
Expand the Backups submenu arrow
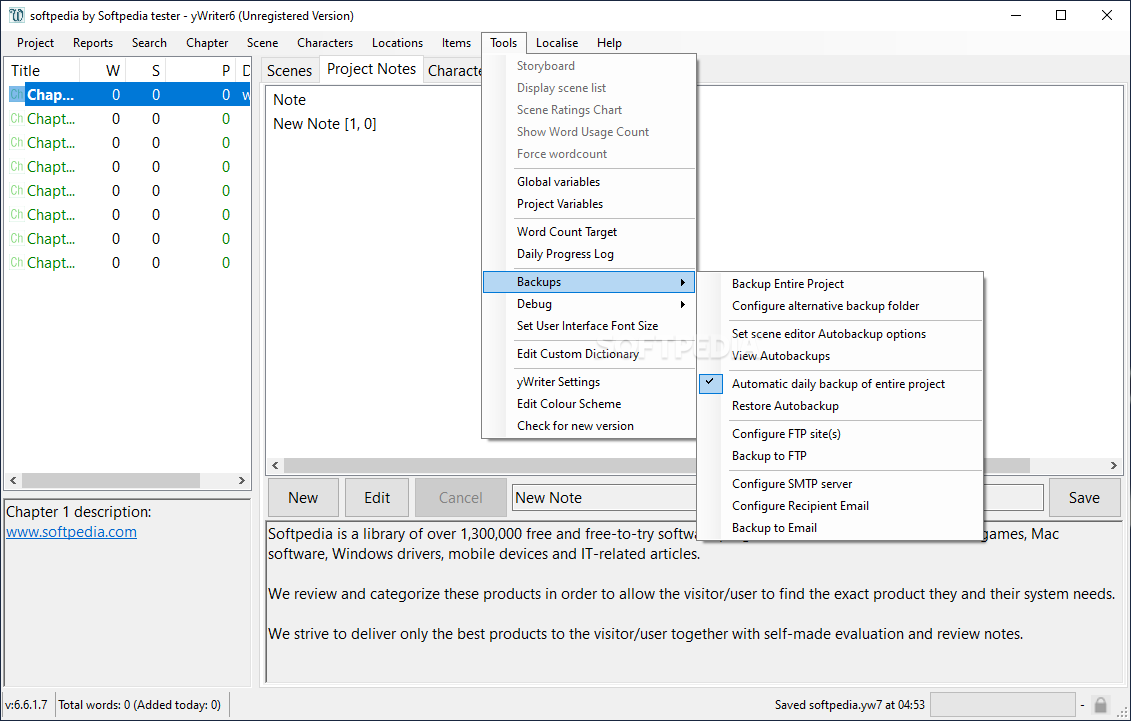(x=682, y=283)
